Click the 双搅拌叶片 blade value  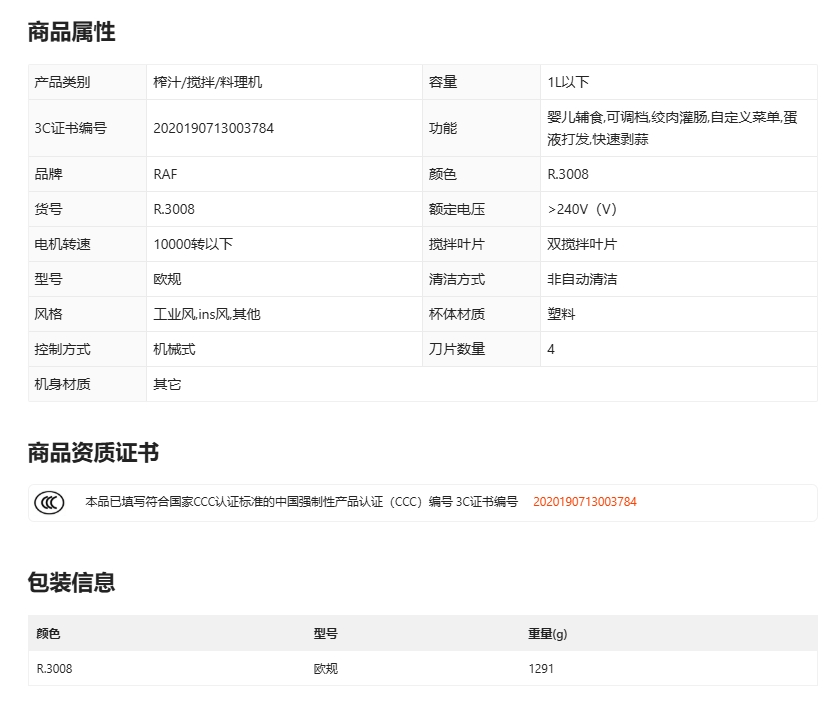pyautogui.click(x=582, y=244)
